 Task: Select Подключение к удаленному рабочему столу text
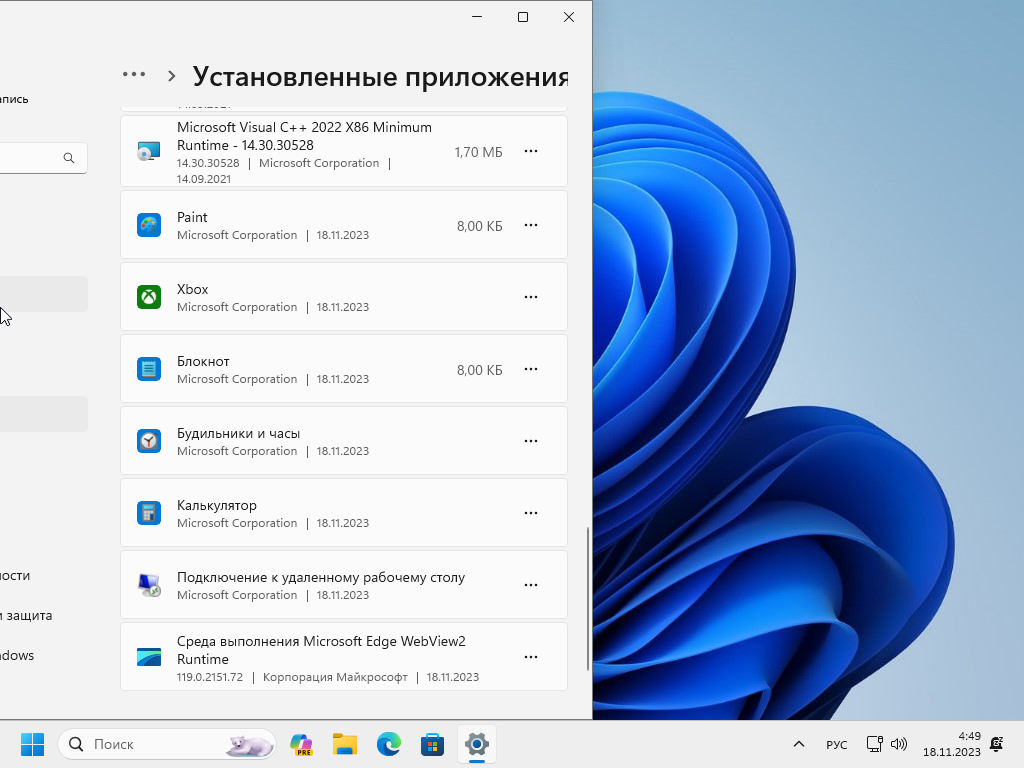321,577
